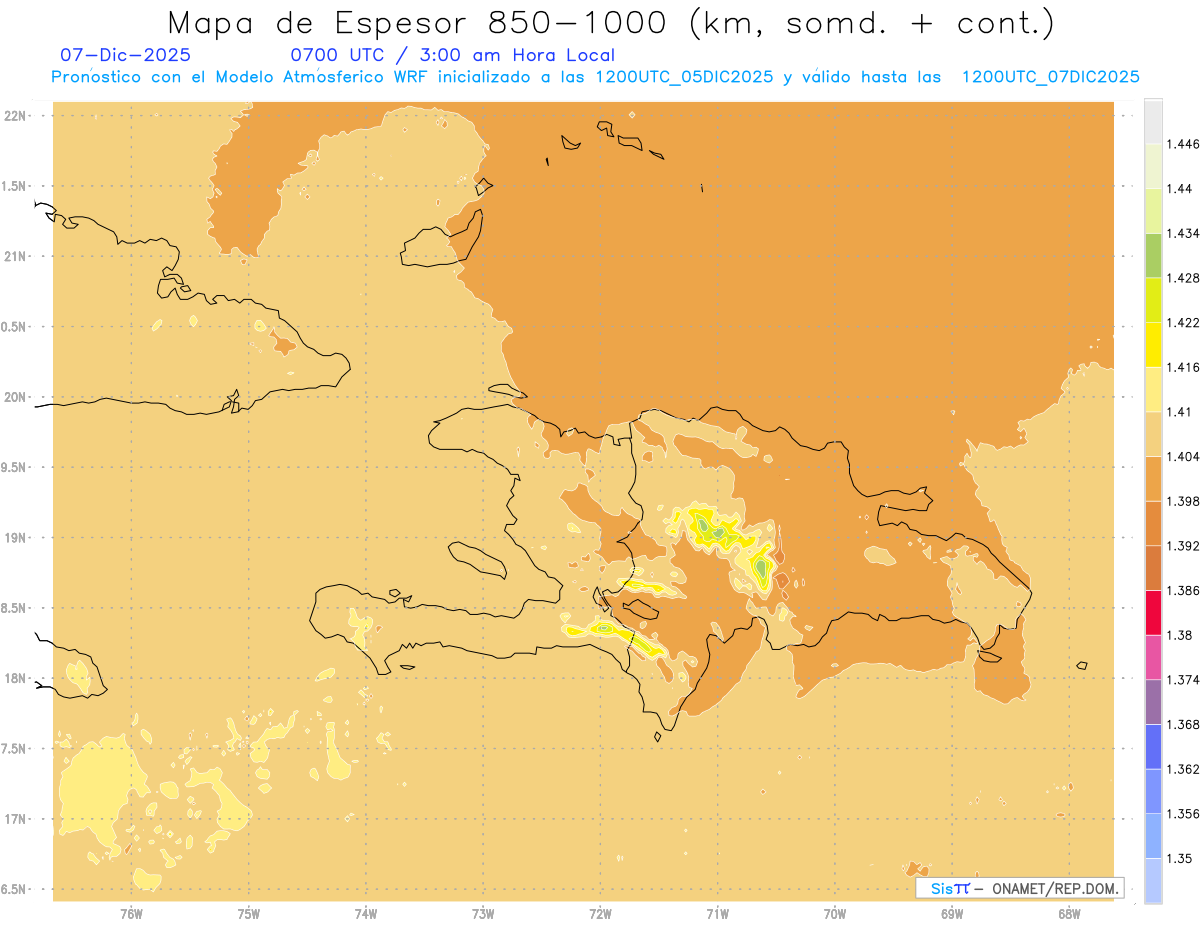Select the longitude label 69W

(x=952, y=913)
